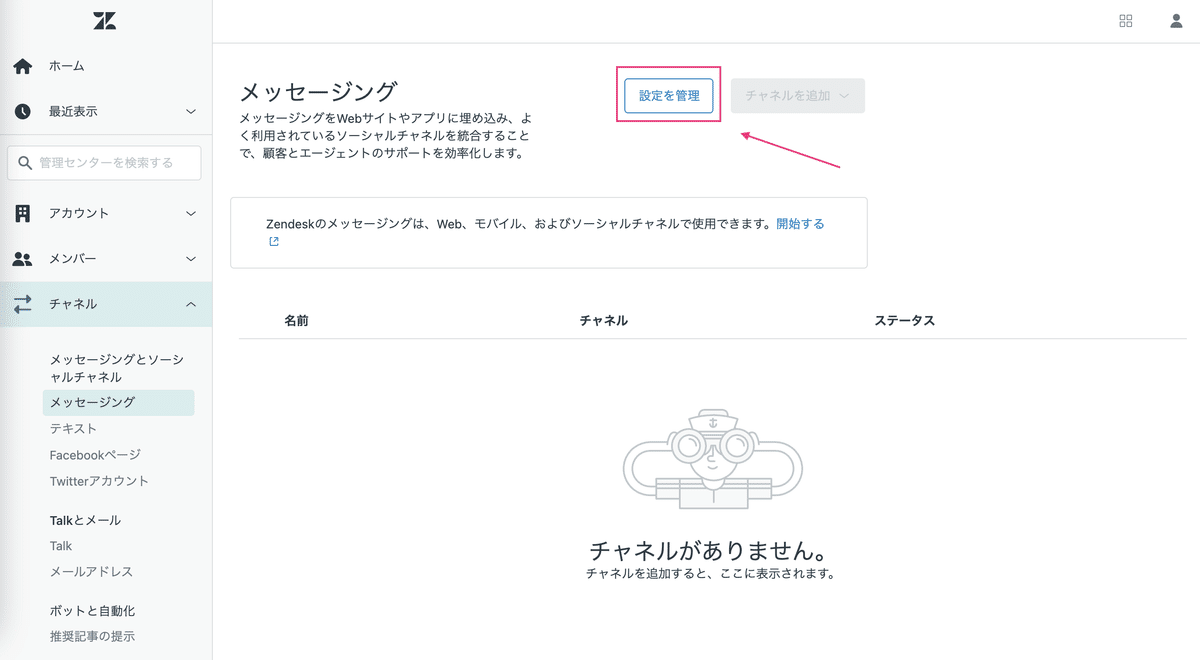The image size is (1200, 660).
Task: Click the building icon beside アカウント
Action: pos(22,213)
